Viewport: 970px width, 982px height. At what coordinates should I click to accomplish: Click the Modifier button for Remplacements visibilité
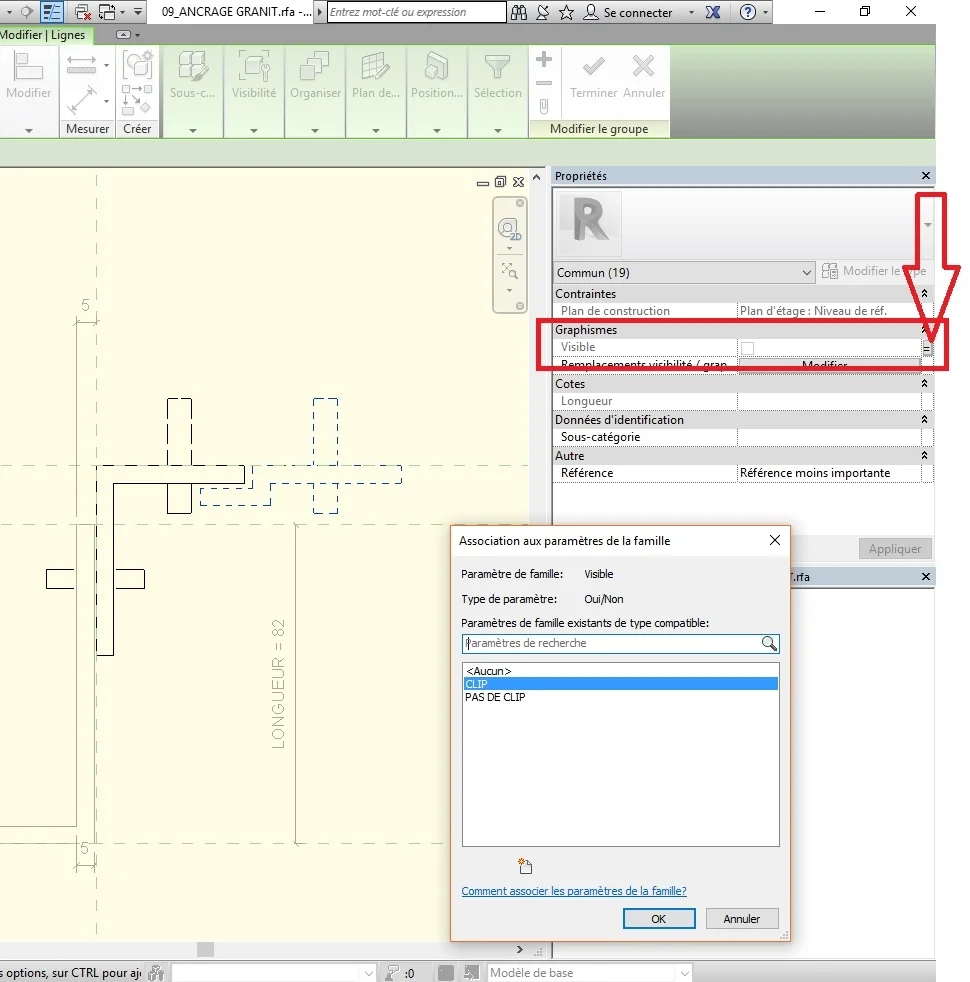click(x=830, y=364)
